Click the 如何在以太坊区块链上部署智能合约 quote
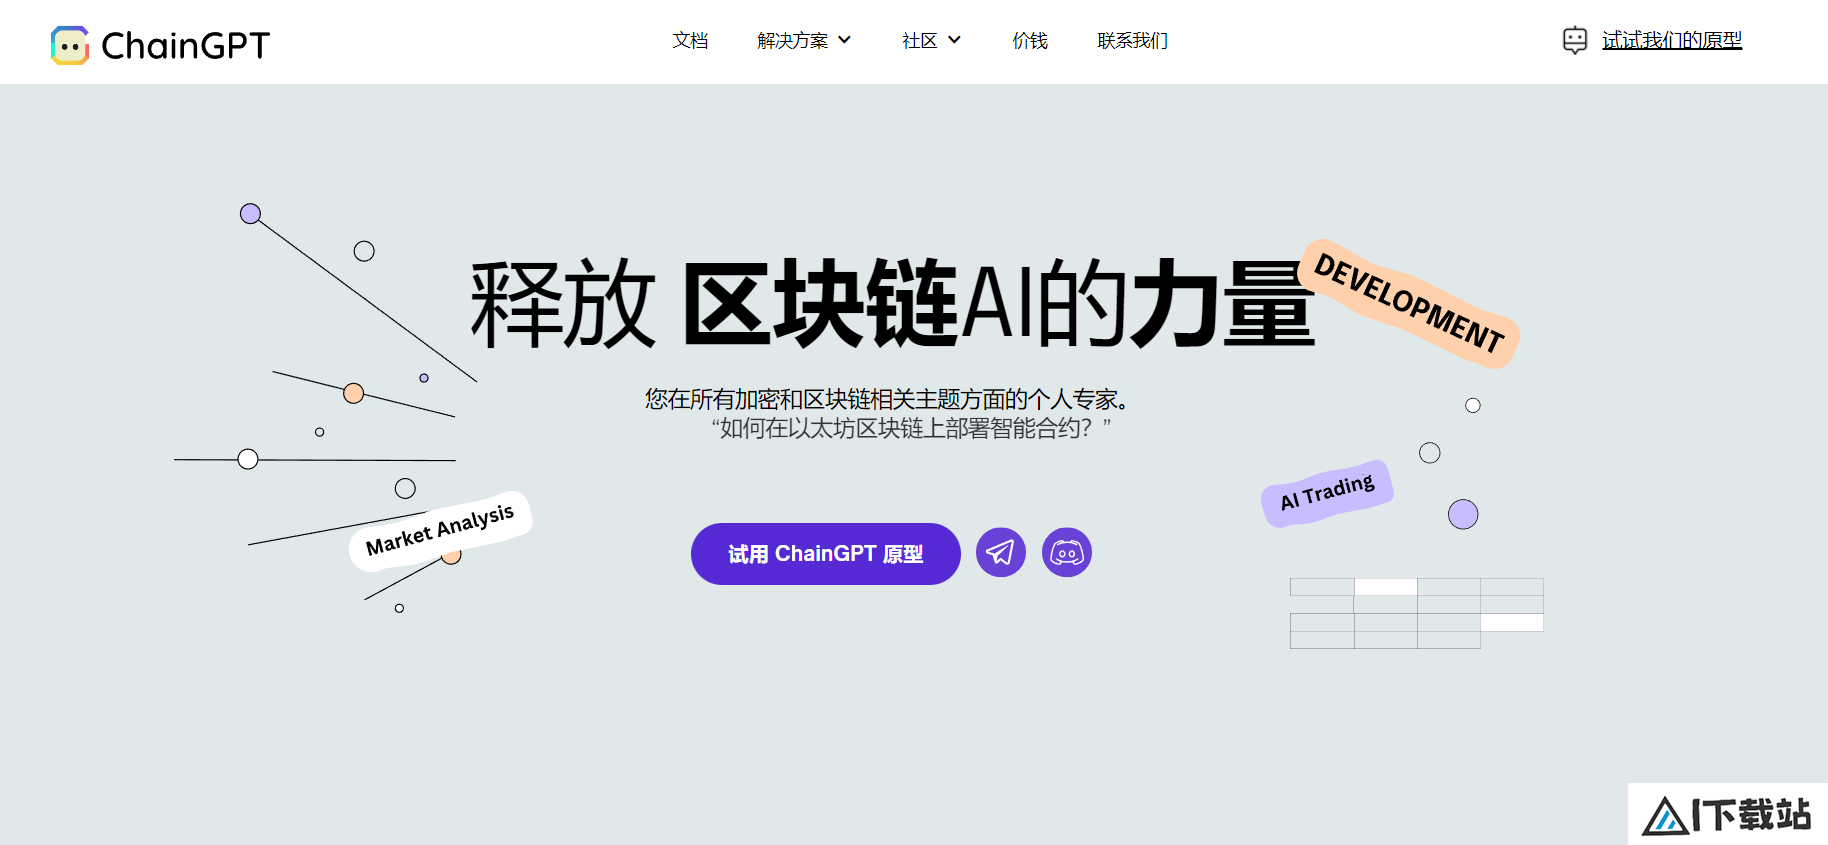The image size is (1828, 845). pyautogui.click(x=911, y=428)
